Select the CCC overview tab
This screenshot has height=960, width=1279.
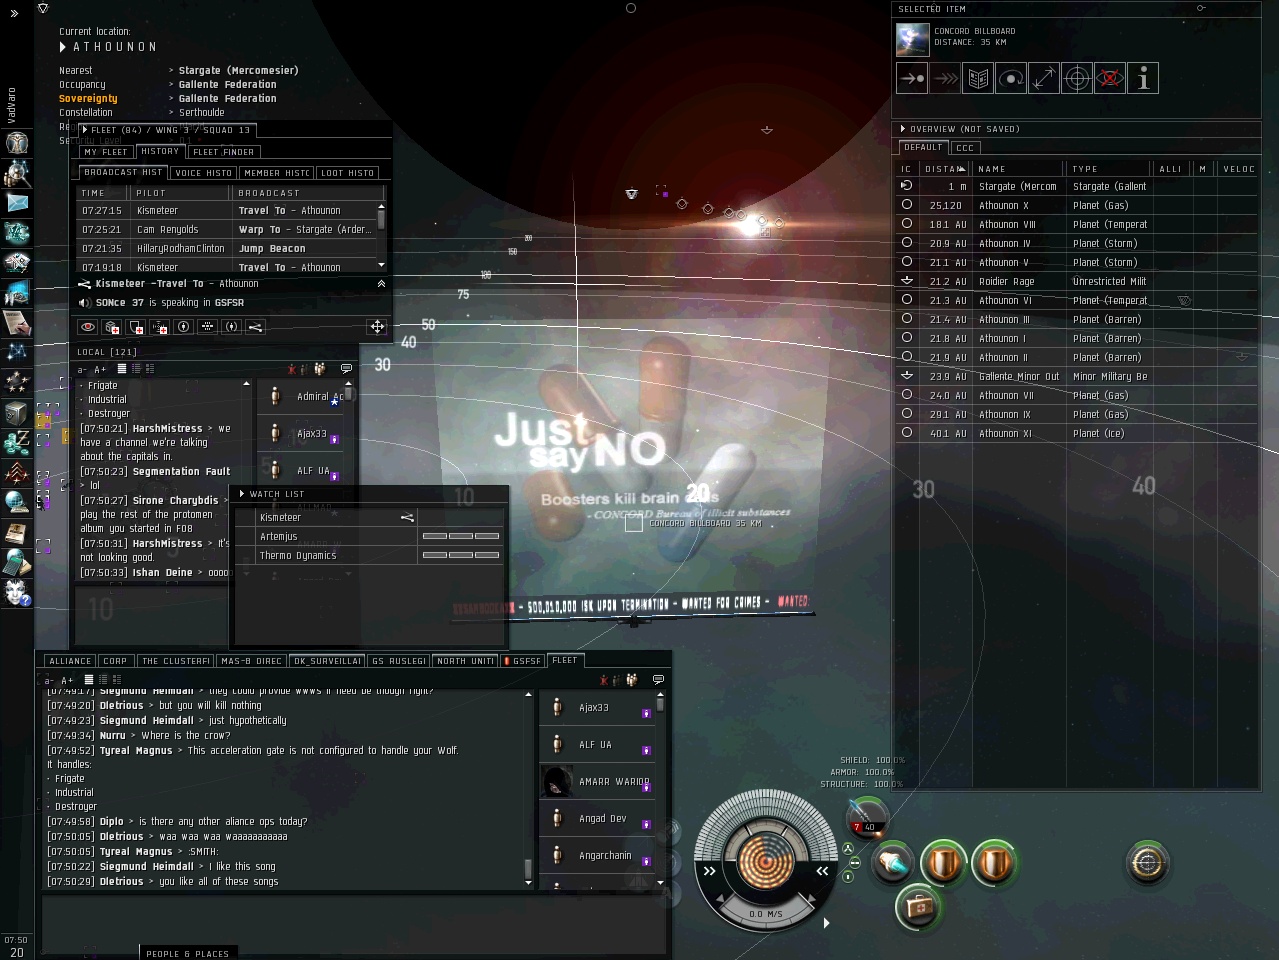click(x=965, y=148)
